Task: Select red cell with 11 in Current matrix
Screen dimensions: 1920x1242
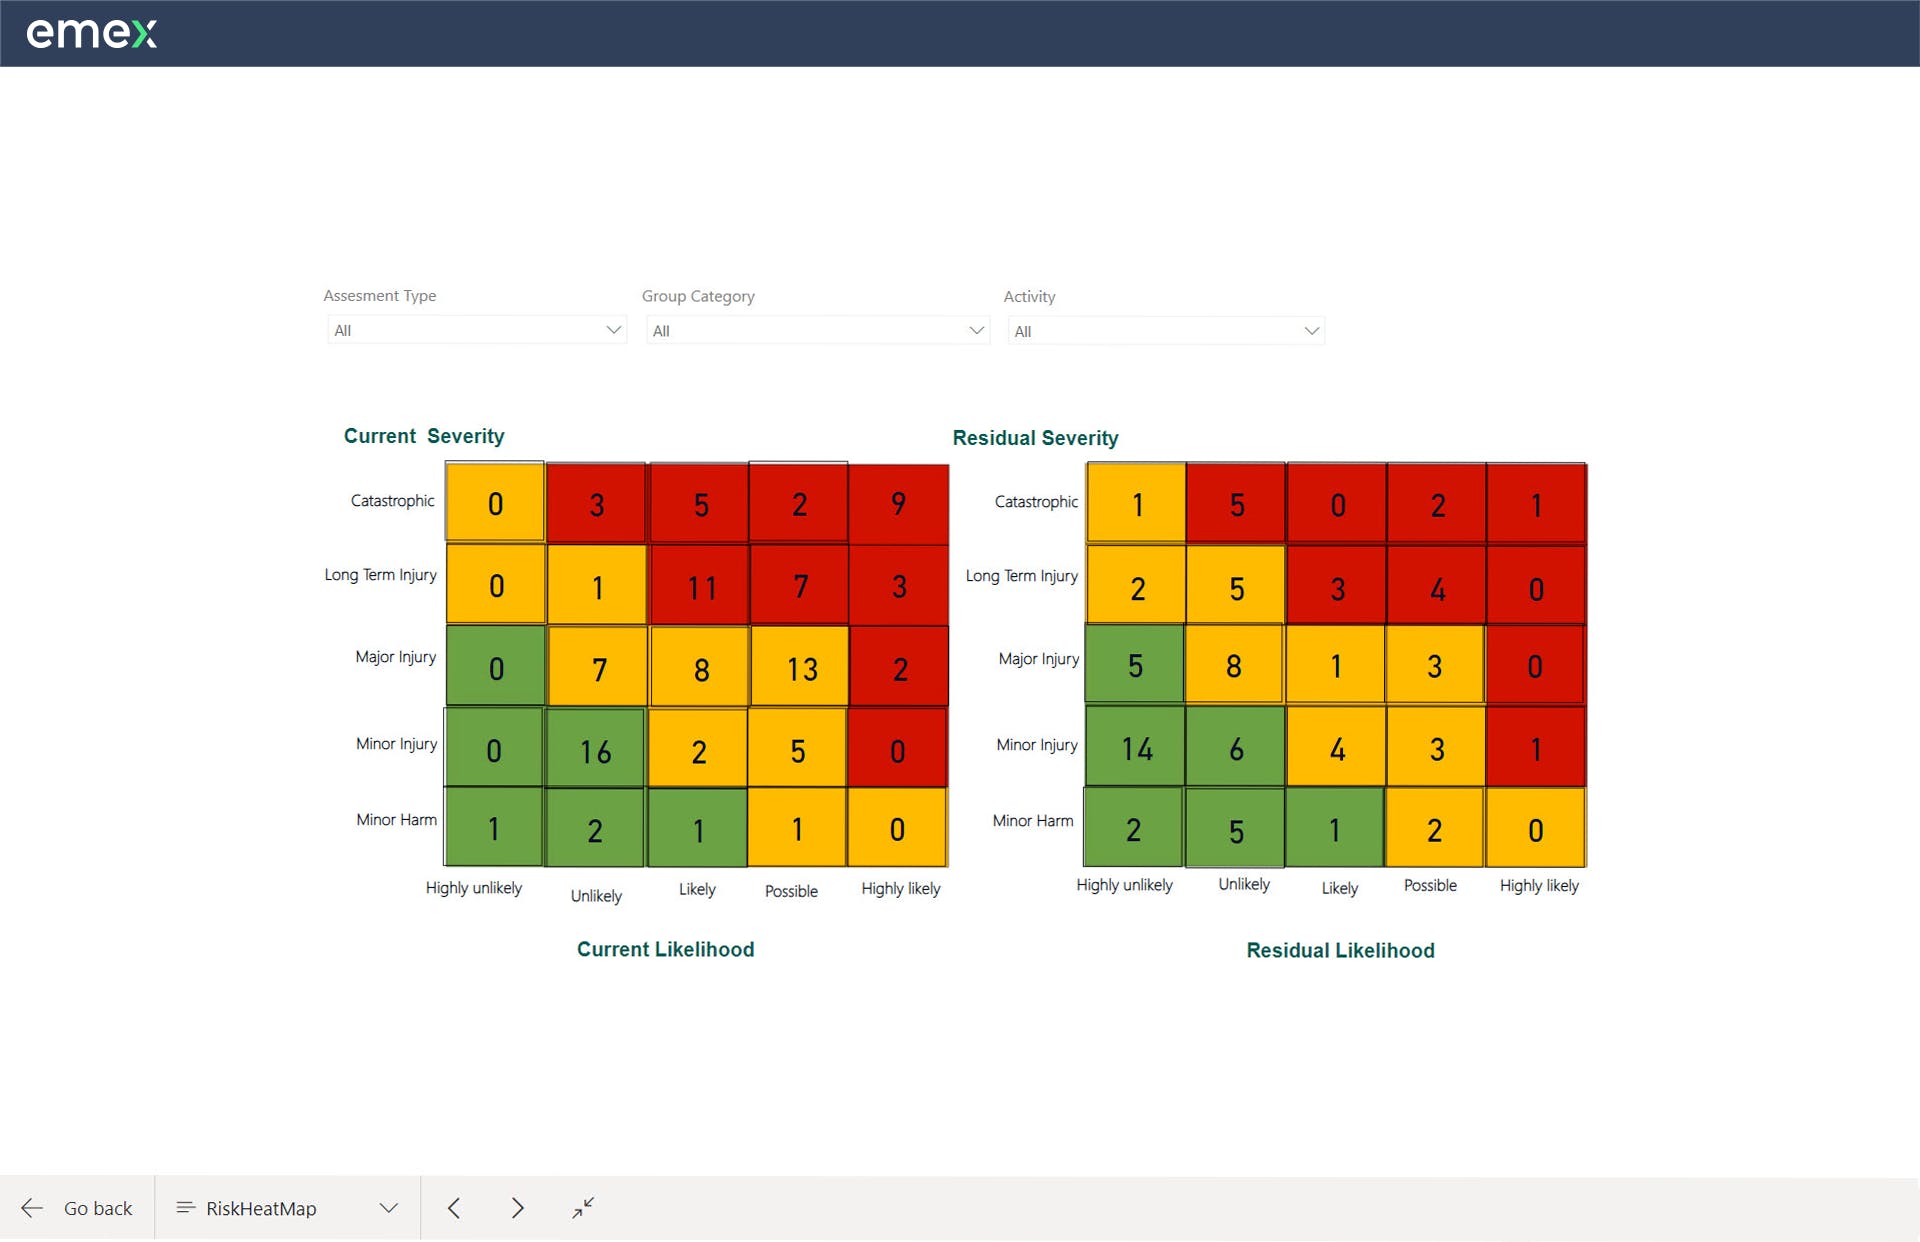Action: click(700, 586)
